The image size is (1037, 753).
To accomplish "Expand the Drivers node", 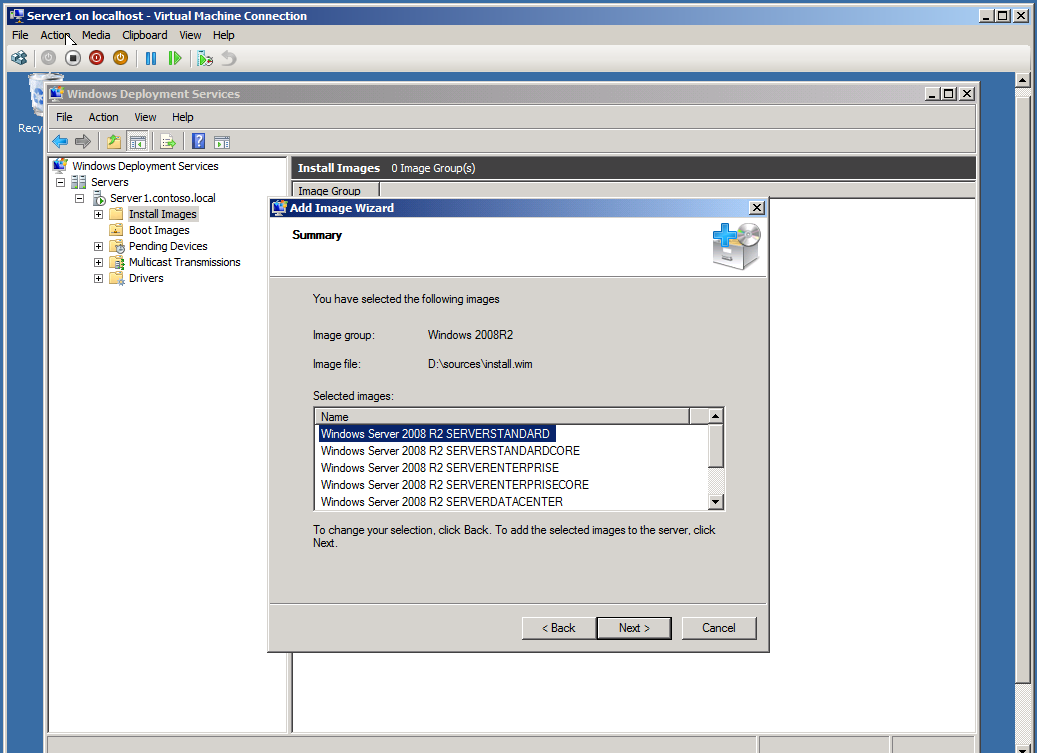I will point(98,278).
